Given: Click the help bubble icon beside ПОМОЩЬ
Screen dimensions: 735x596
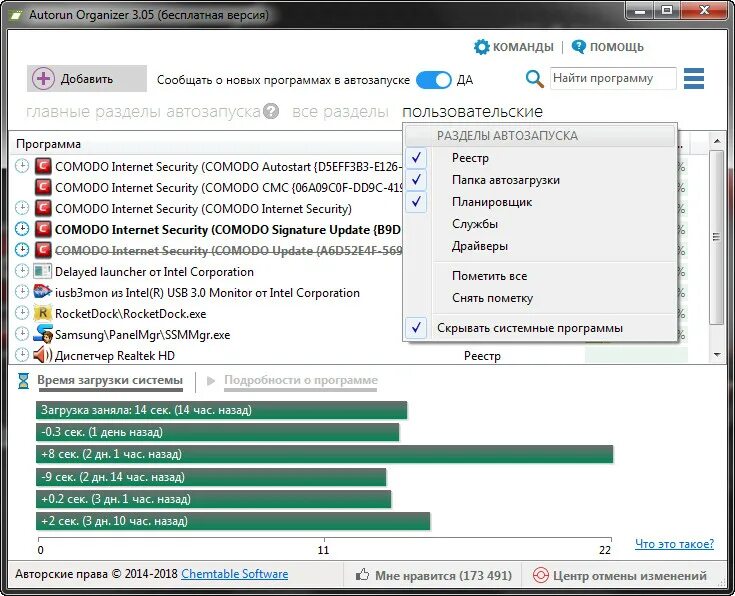Looking at the screenshot, I should tap(579, 46).
